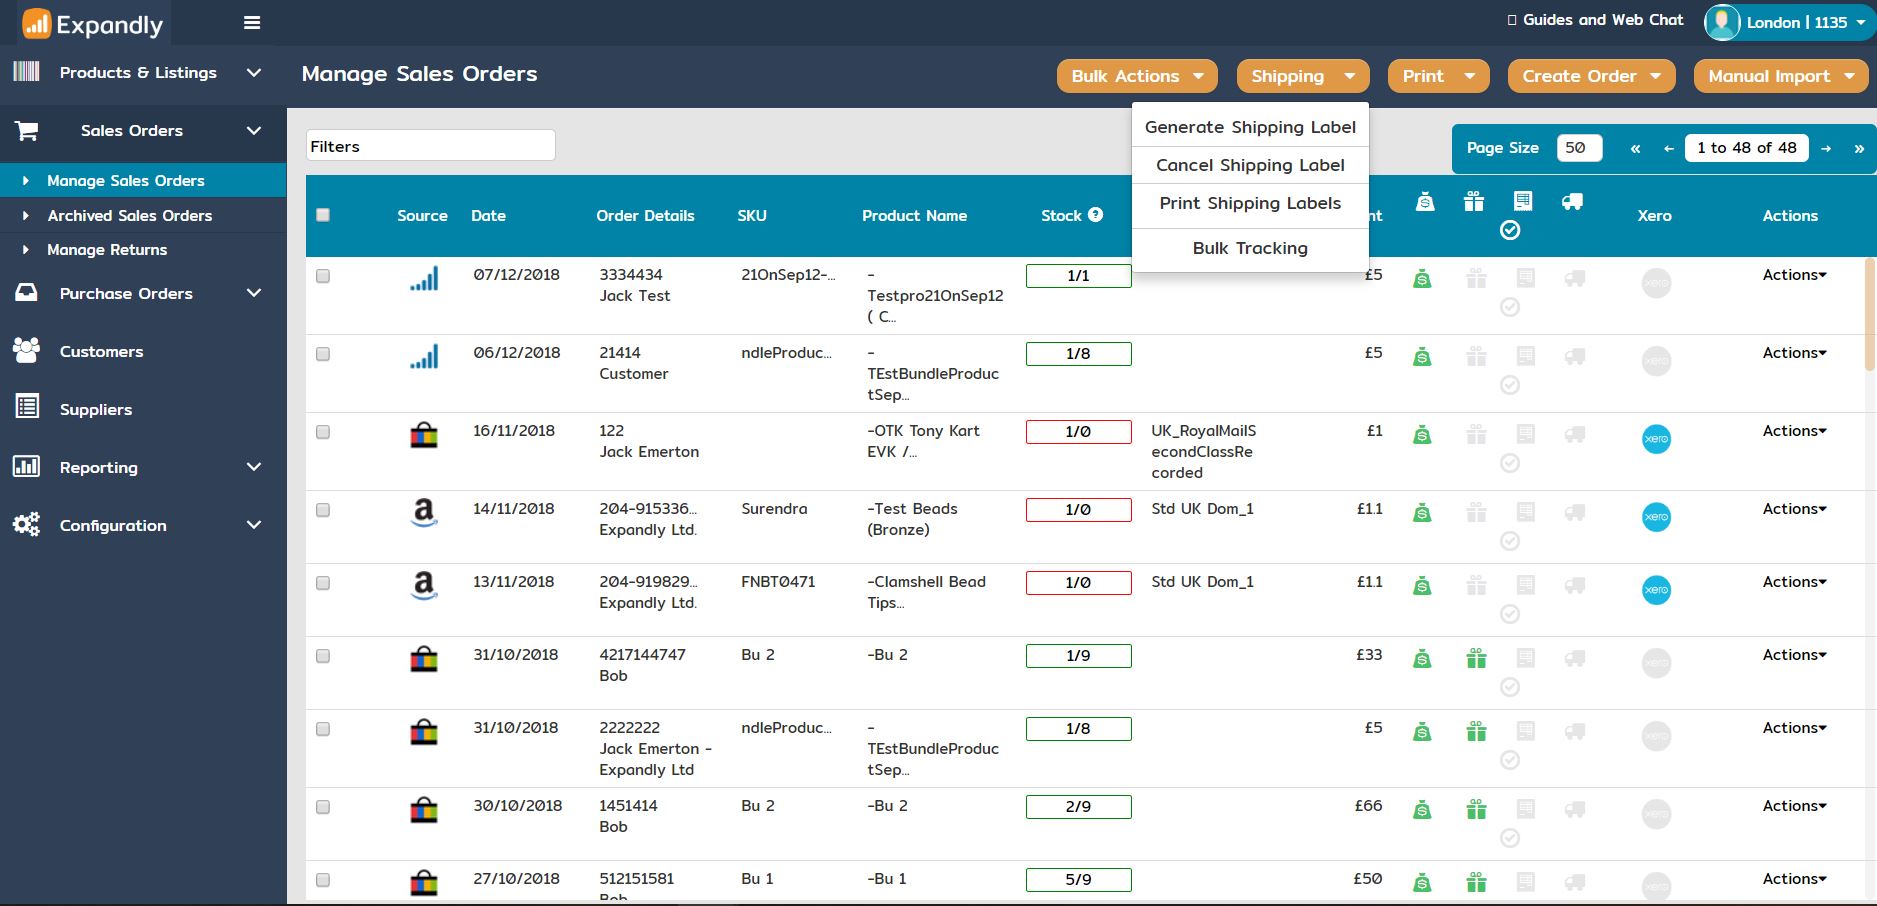Open the Create Order dropdown
This screenshot has width=1877, height=906.
pos(1591,76)
